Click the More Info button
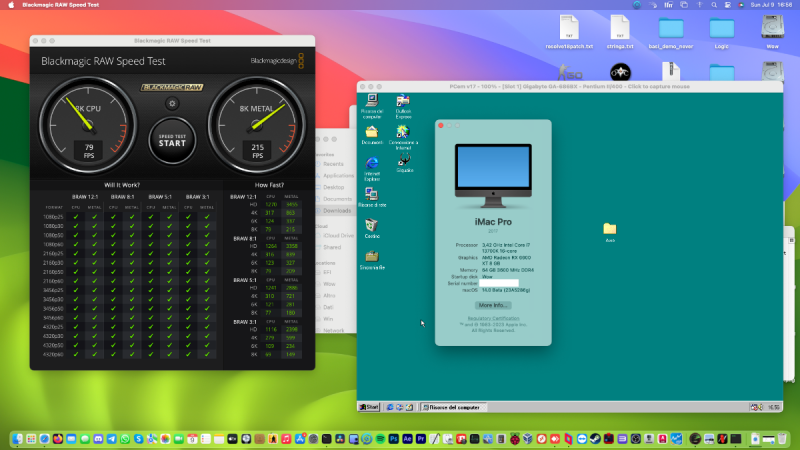The width and height of the screenshot is (800, 450). (x=493, y=305)
